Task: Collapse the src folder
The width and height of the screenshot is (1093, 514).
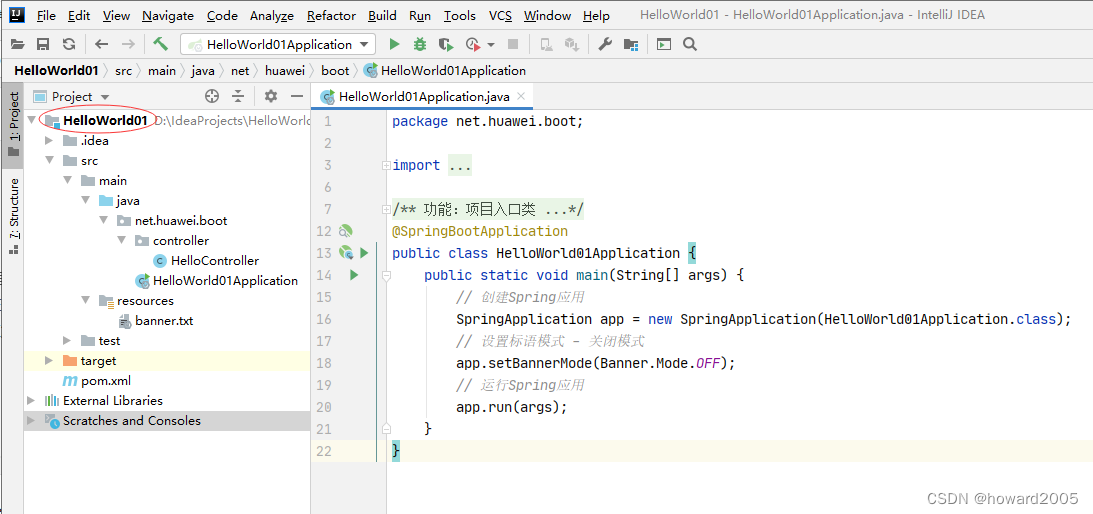Action: click(49, 160)
